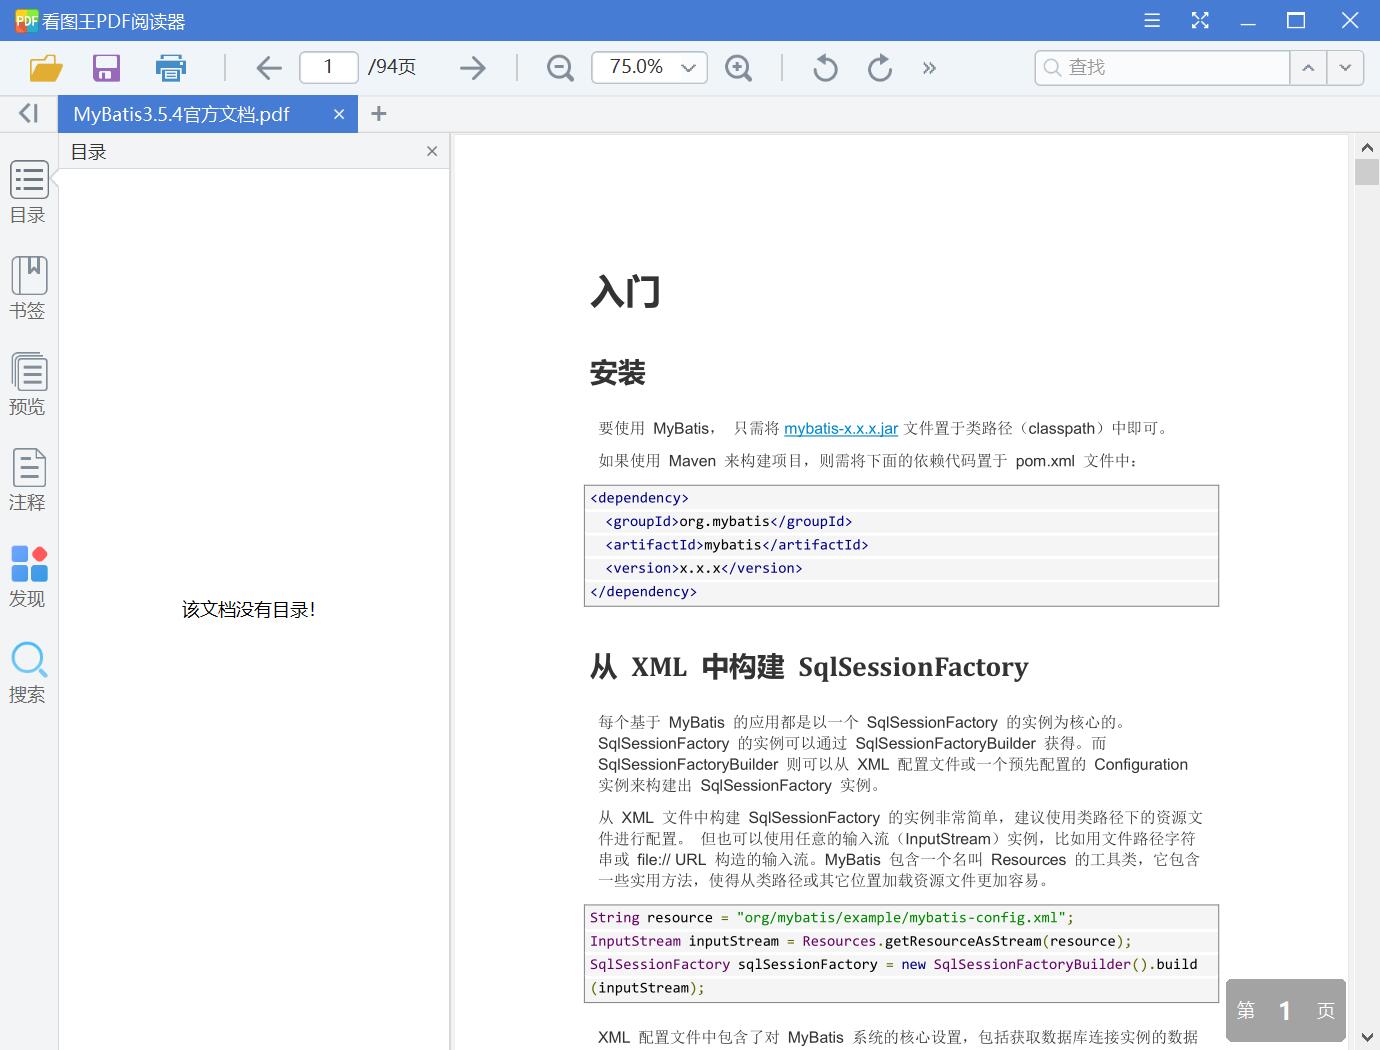Rotate the page clockwise
1380x1050 pixels.
point(880,68)
